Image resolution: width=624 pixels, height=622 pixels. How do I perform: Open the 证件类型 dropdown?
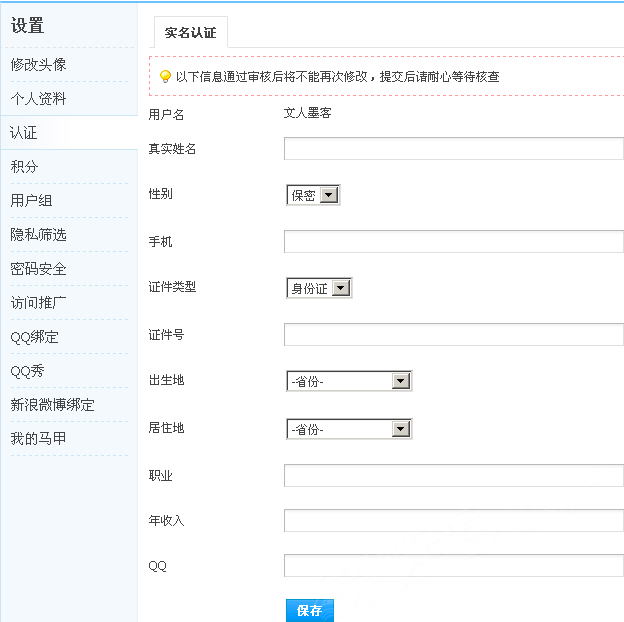pyautogui.click(x=319, y=288)
